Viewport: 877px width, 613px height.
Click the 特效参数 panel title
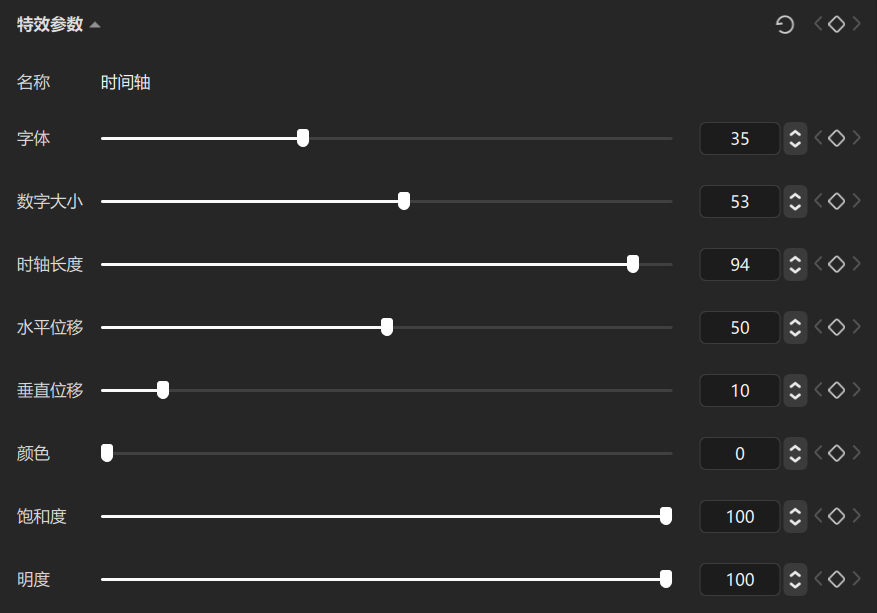(50, 24)
